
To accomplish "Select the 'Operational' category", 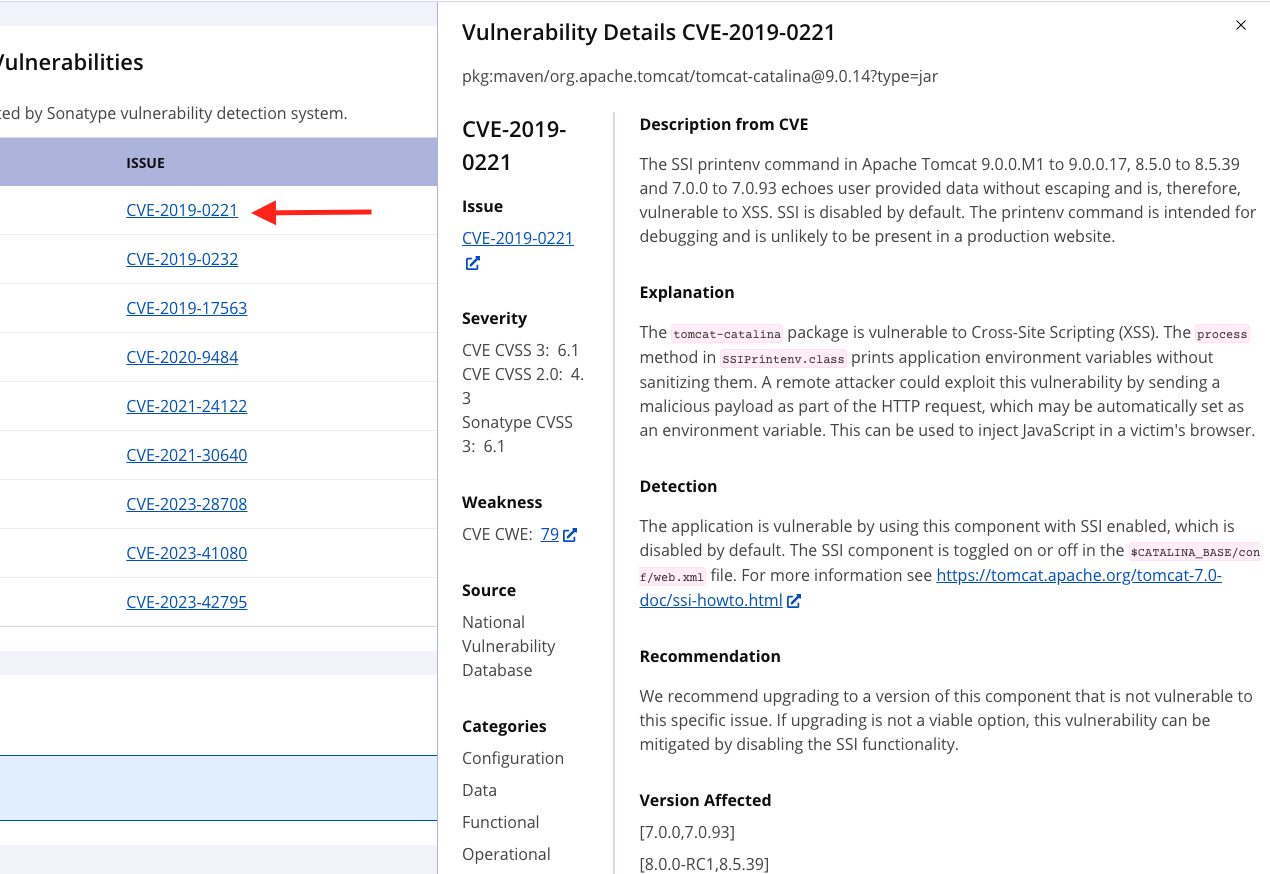I will point(506,854).
